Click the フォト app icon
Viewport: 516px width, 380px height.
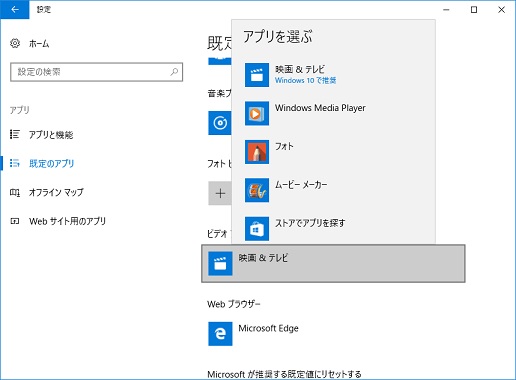(x=257, y=152)
